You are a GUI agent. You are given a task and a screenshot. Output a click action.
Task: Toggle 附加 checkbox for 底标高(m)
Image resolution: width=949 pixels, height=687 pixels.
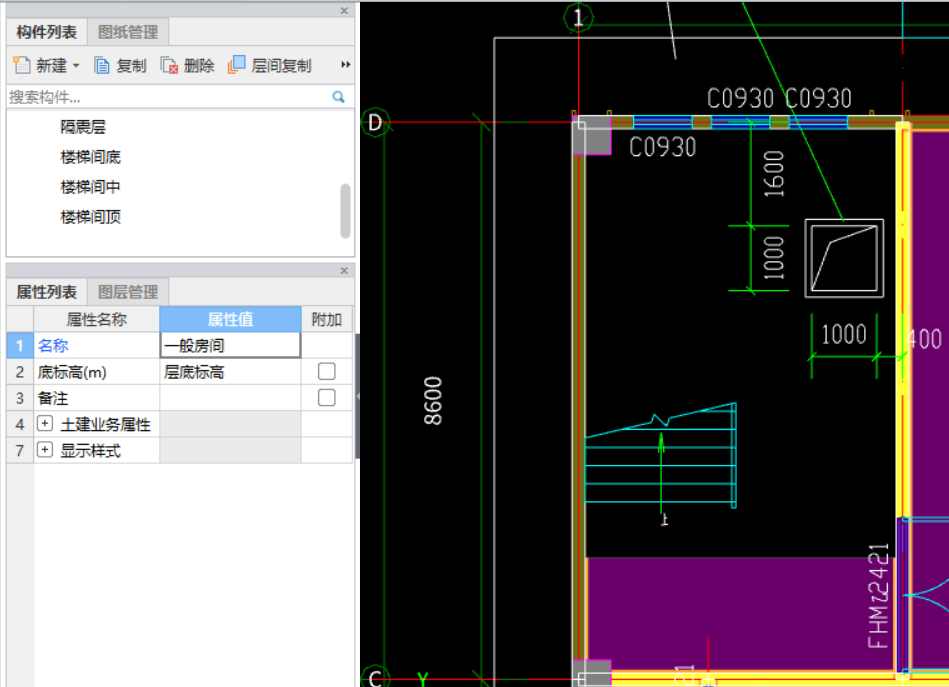point(327,371)
